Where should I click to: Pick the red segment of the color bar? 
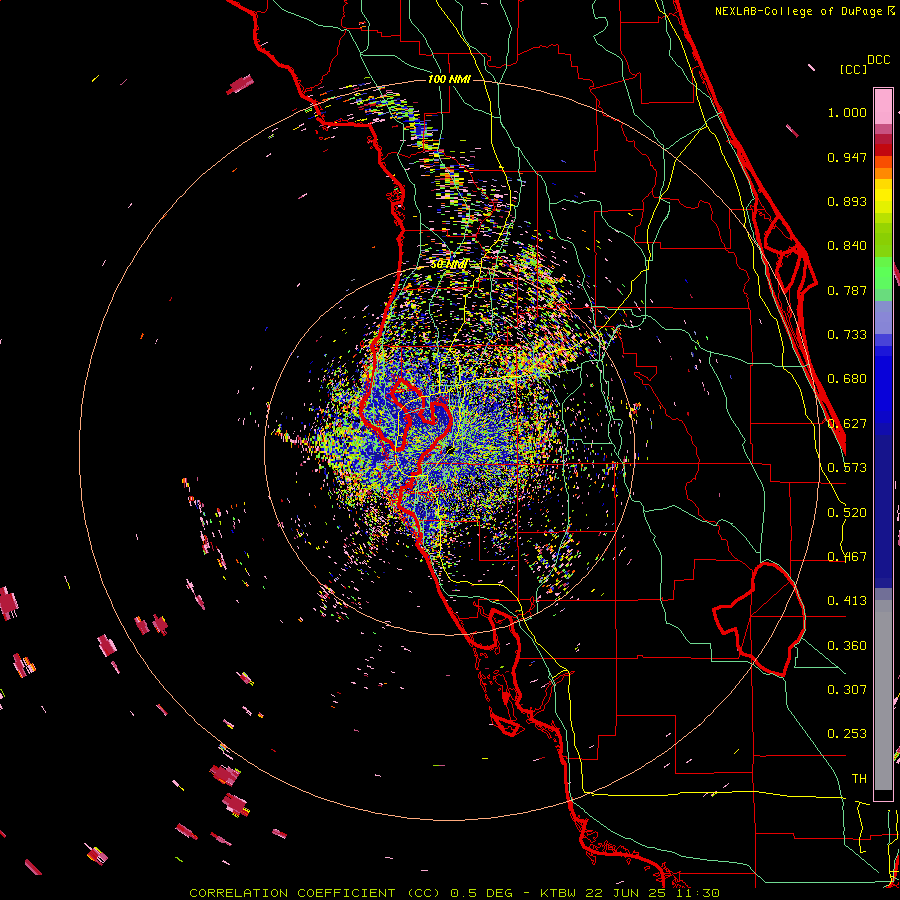883,150
